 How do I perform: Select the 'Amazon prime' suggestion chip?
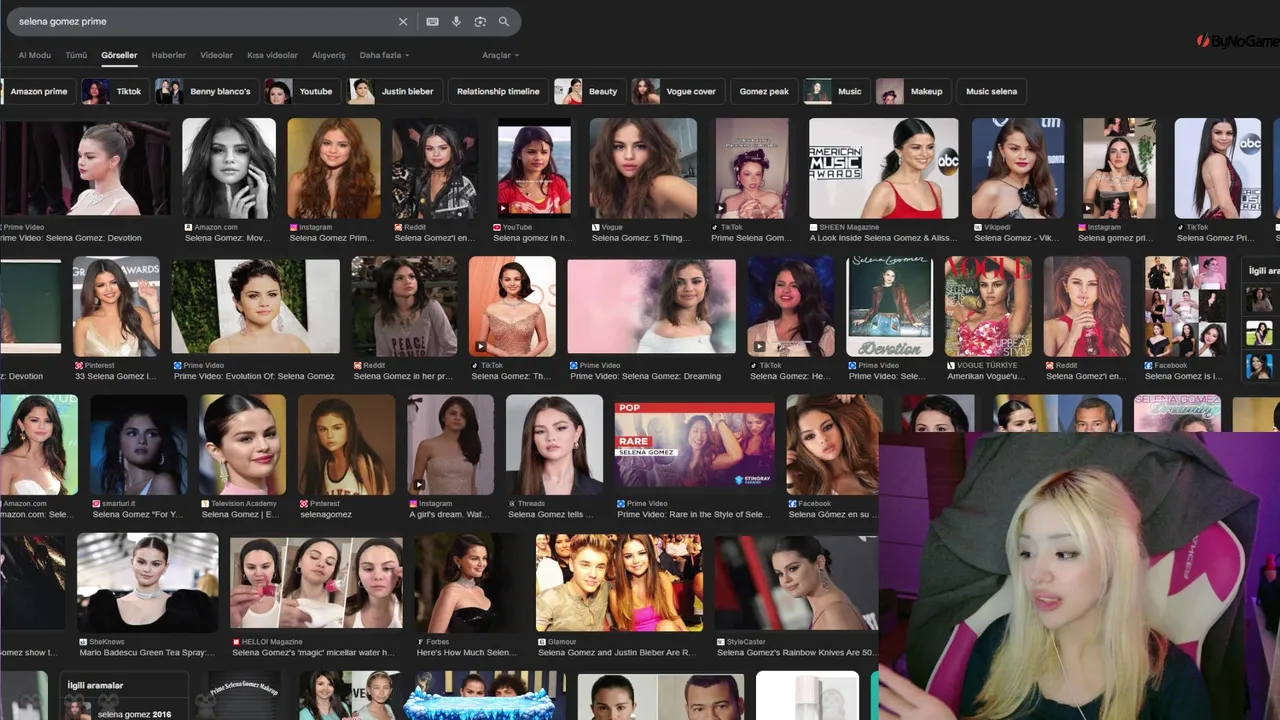pos(36,91)
